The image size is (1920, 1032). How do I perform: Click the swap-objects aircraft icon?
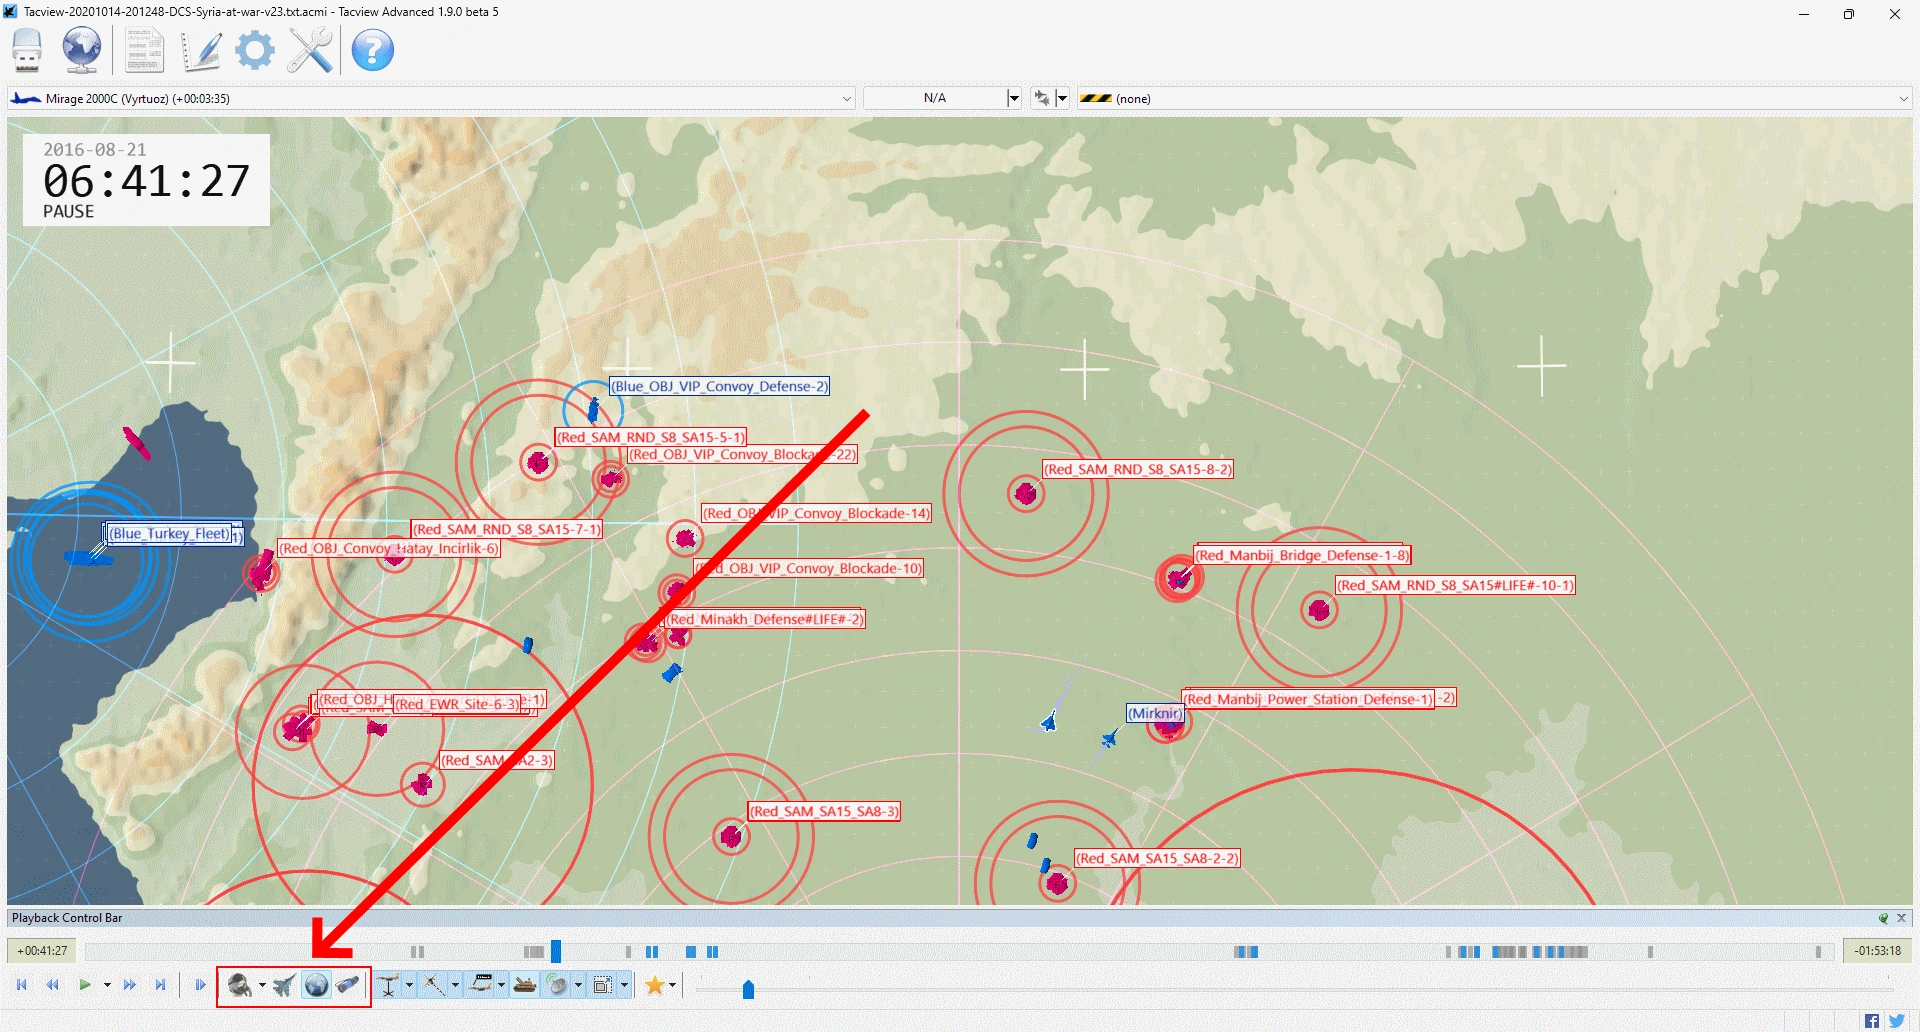point(1042,98)
